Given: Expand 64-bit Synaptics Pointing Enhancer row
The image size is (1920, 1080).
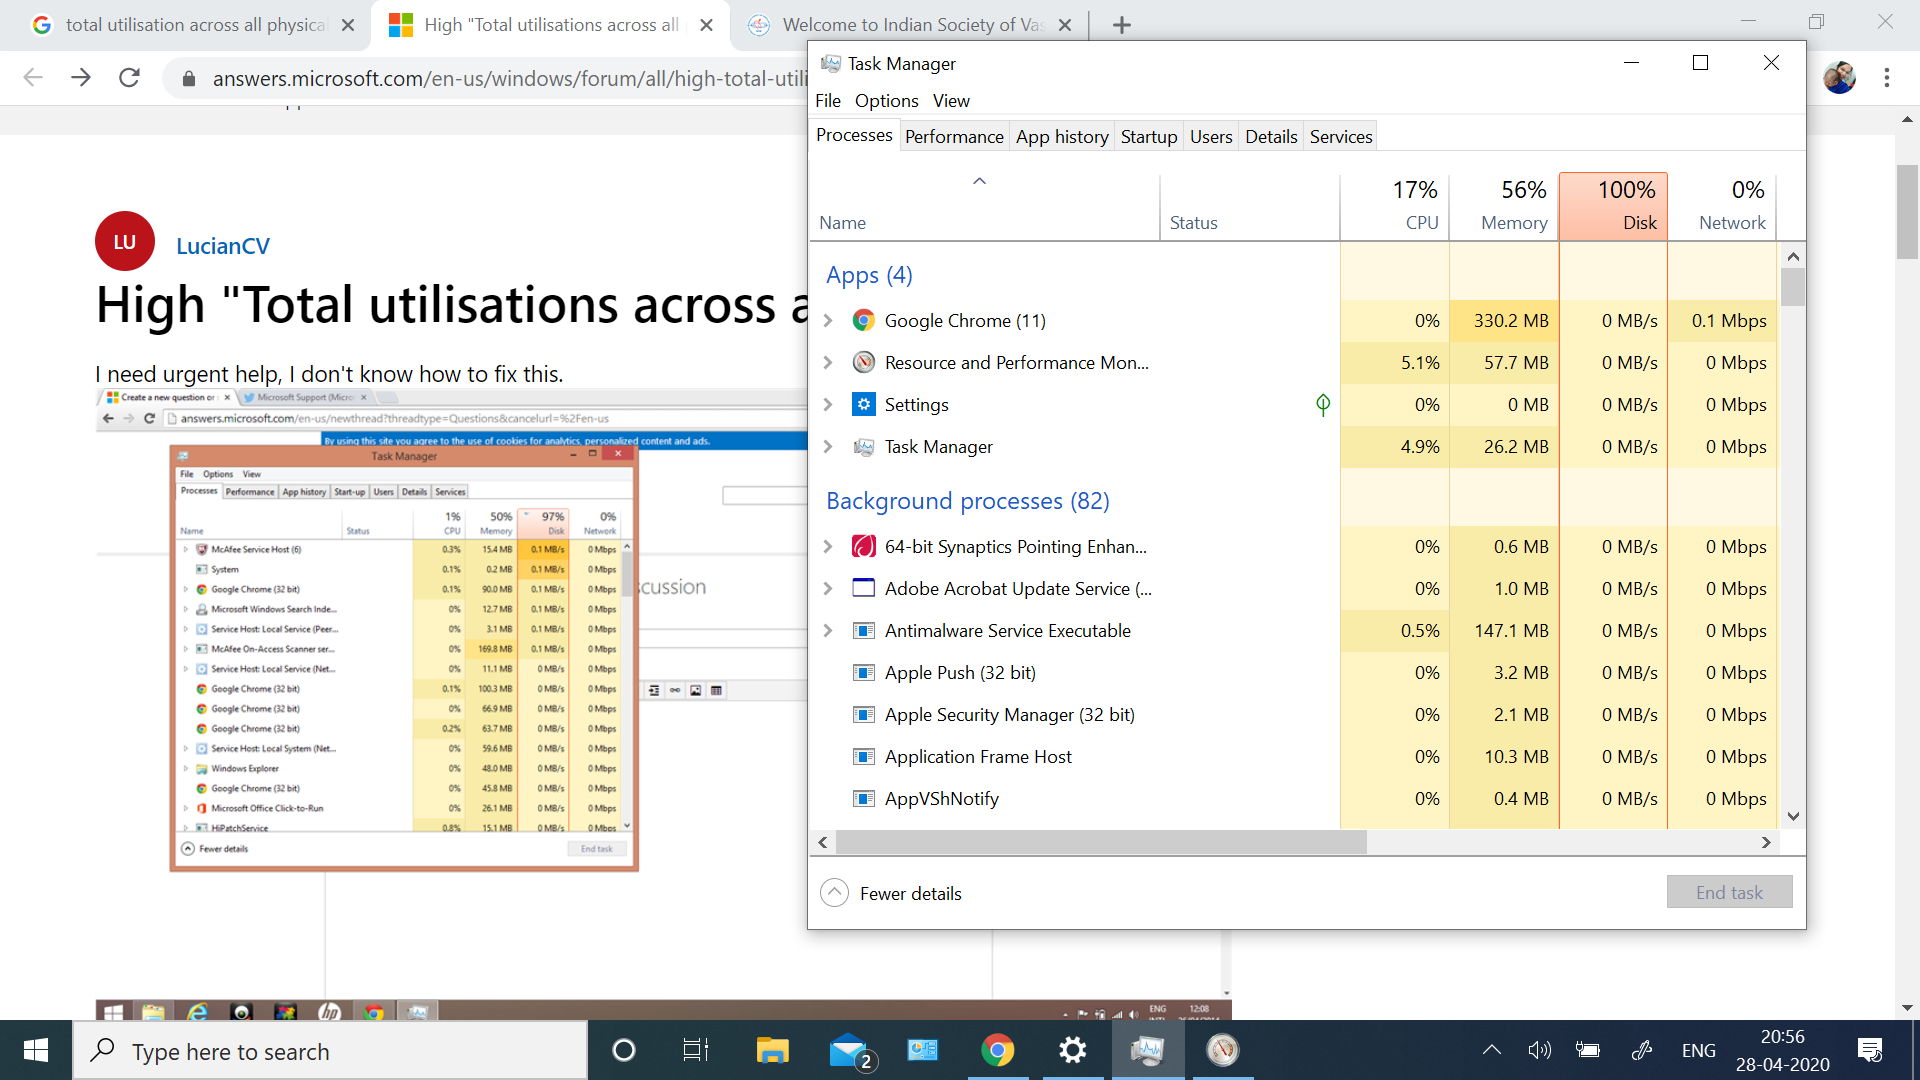Looking at the screenshot, I should point(828,546).
